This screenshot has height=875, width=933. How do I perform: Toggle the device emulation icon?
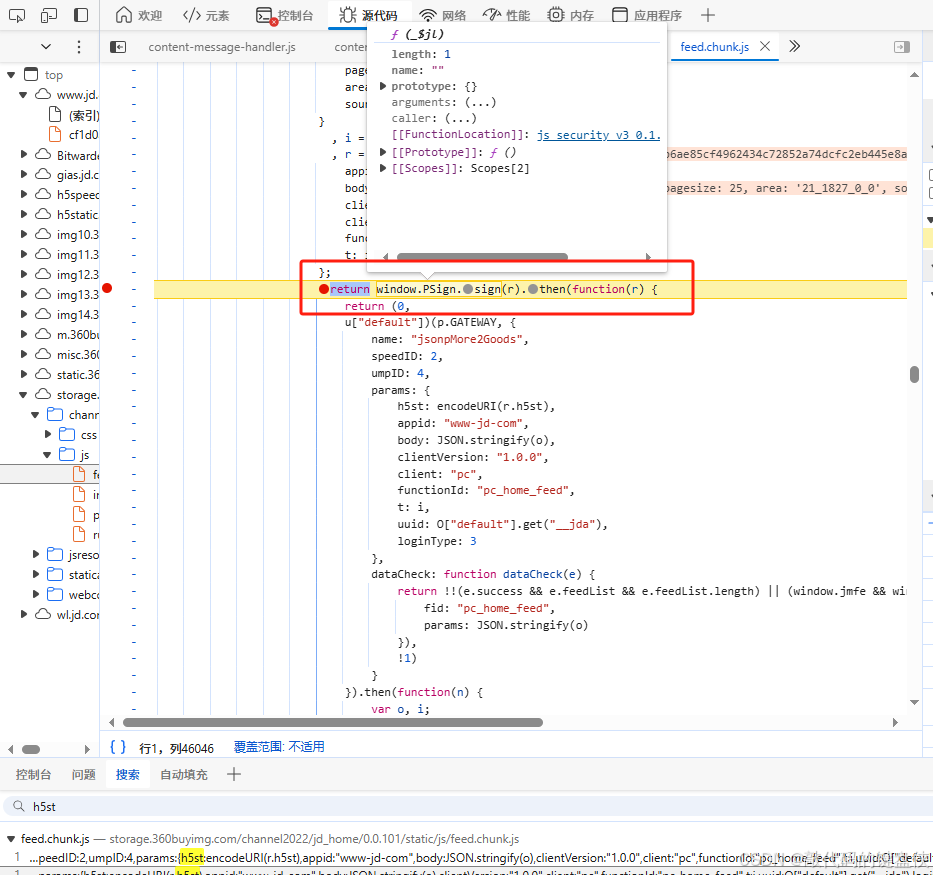(x=48, y=14)
